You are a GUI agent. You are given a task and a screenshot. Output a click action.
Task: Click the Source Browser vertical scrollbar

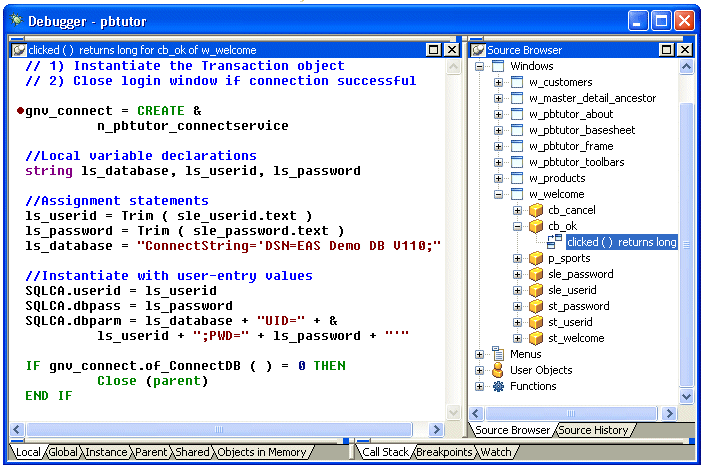click(687, 240)
